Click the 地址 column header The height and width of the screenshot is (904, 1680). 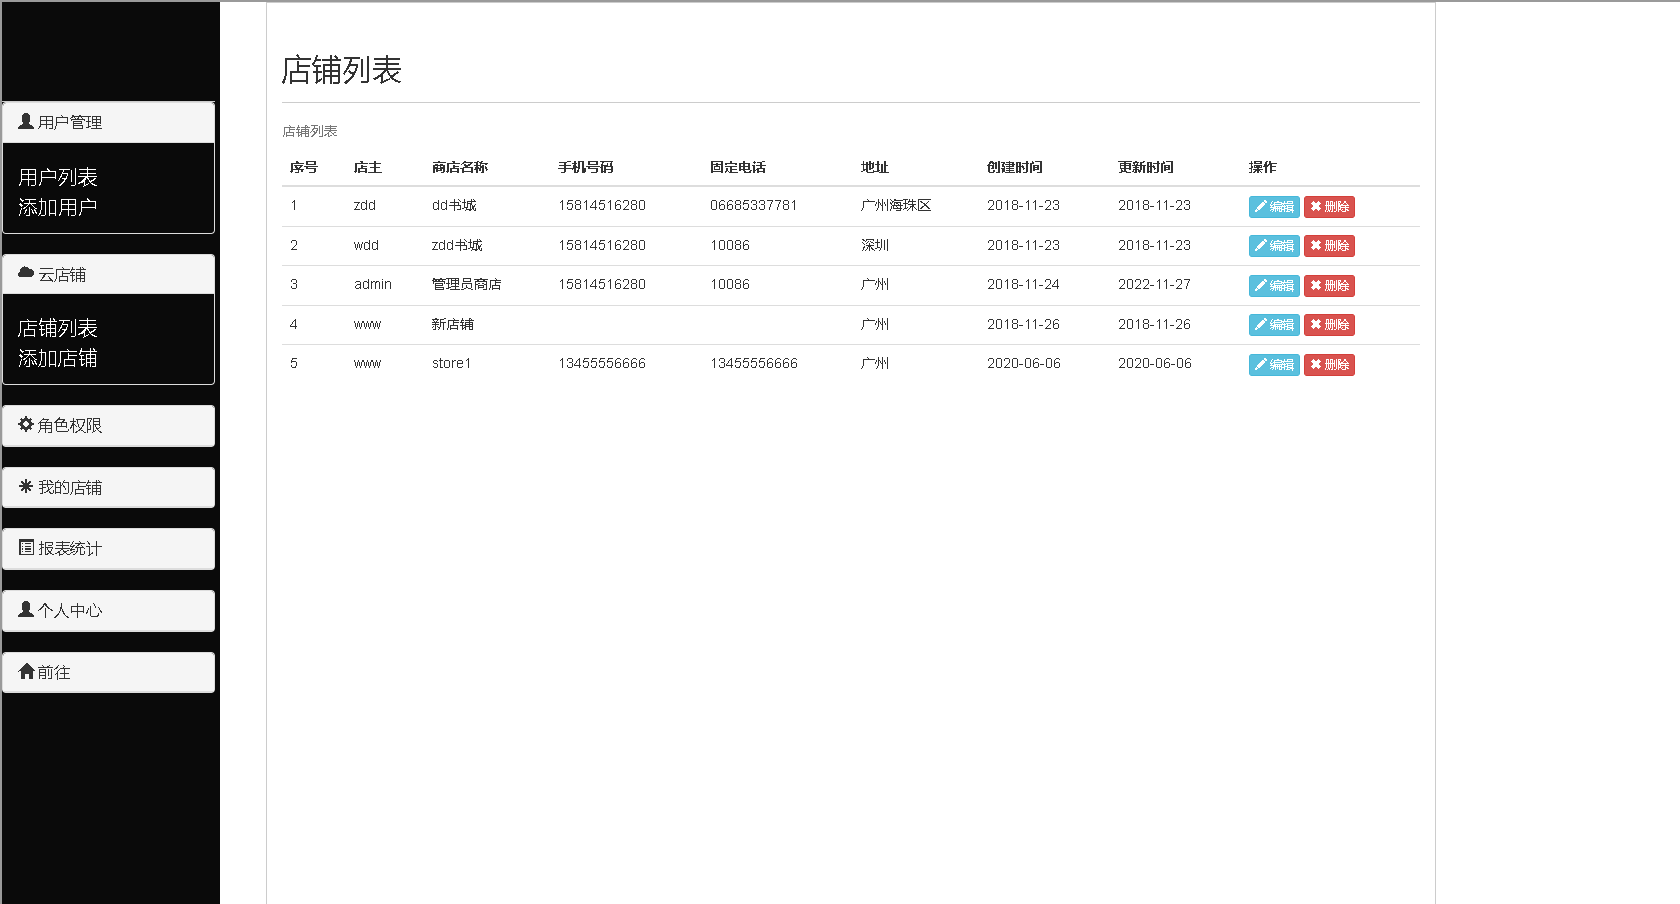point(875,167)
